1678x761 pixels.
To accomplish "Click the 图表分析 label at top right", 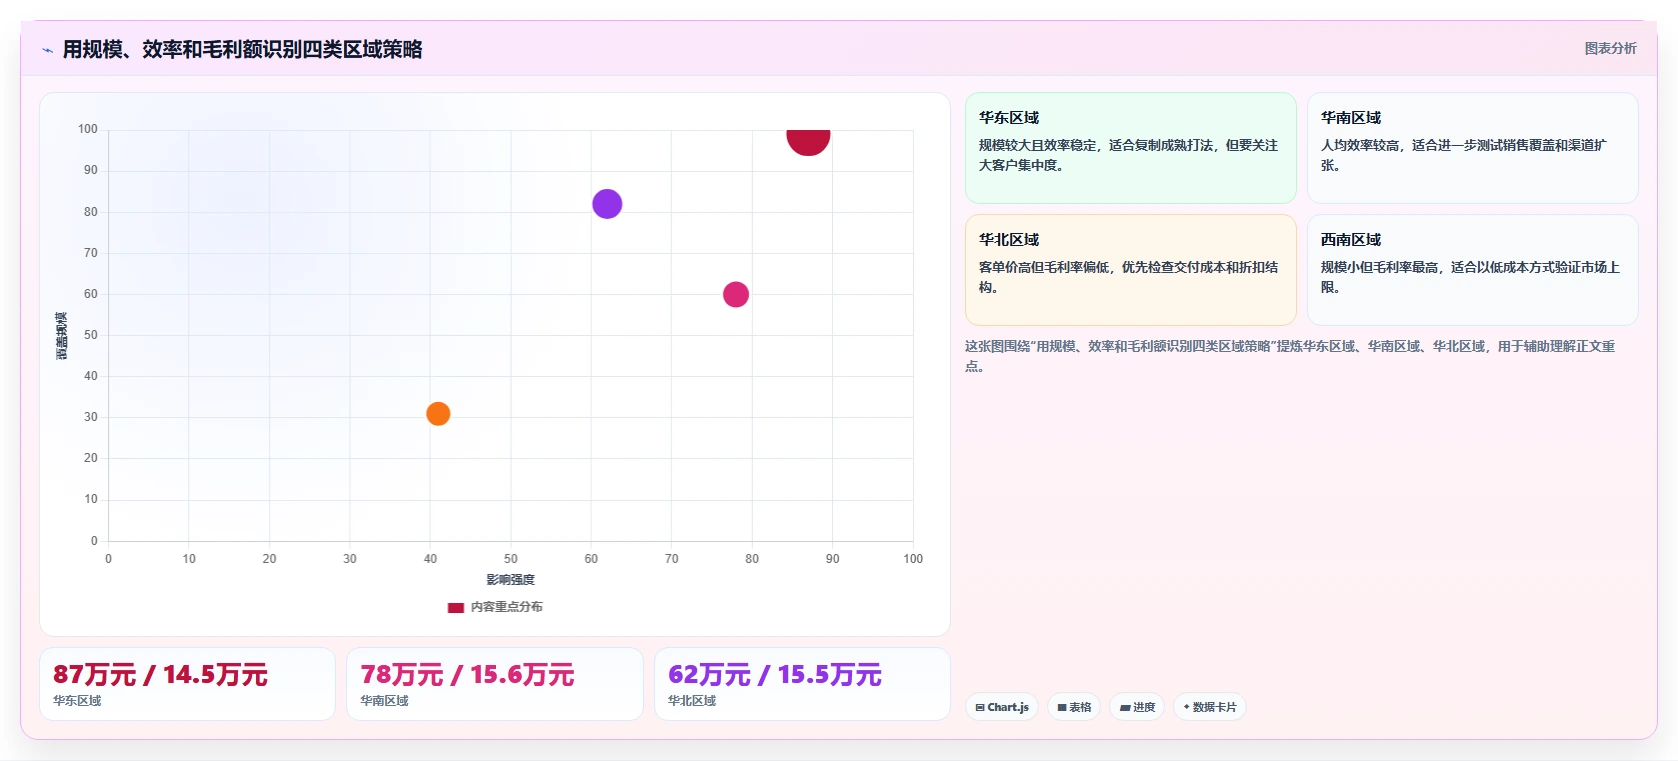I will 1610,48.
